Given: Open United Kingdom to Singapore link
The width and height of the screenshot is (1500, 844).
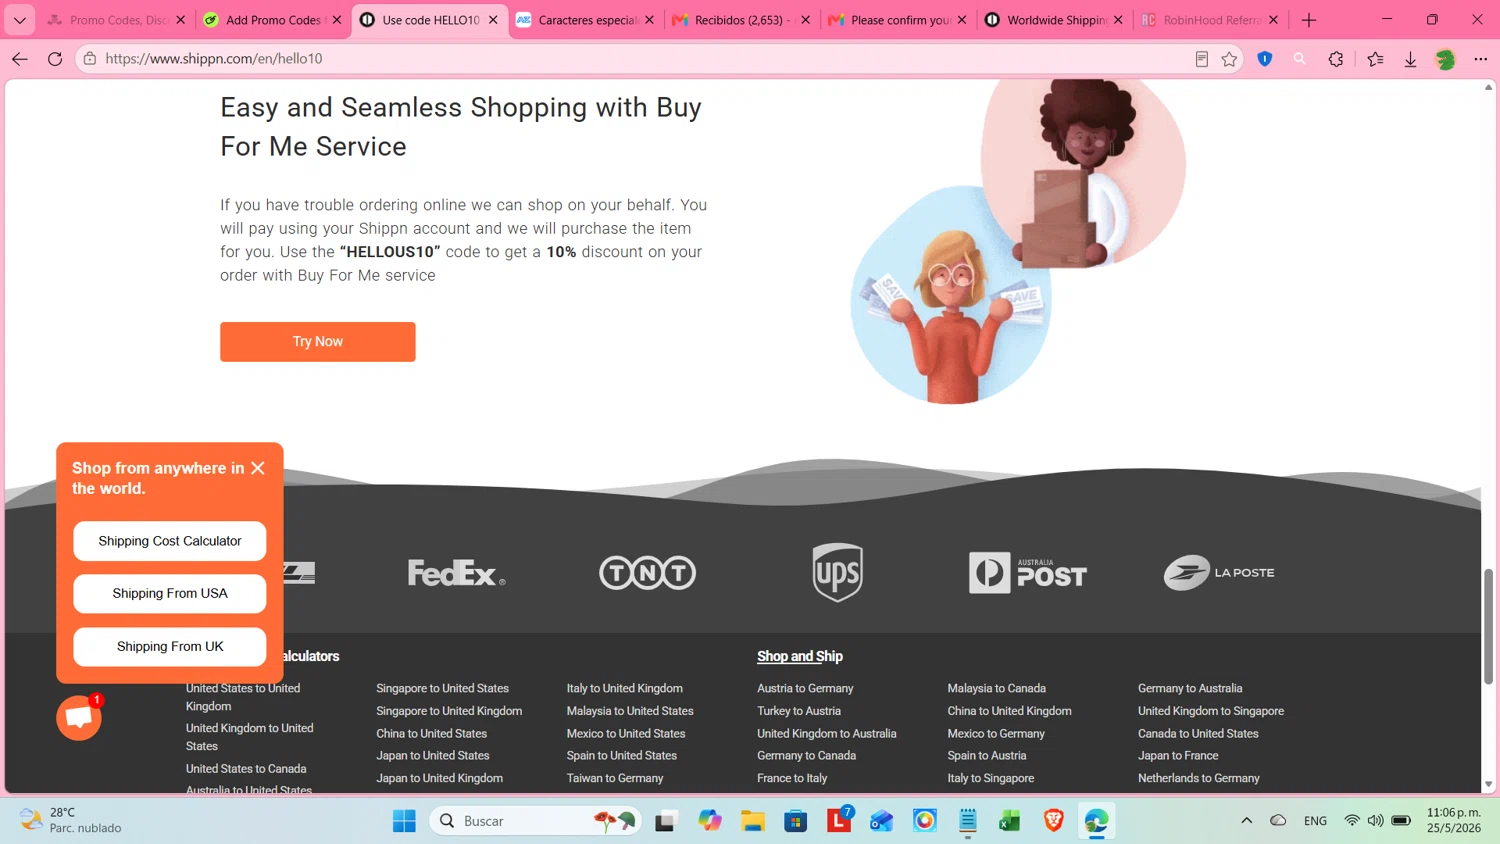Looking at the screenshot, I should coord(1211,711).
